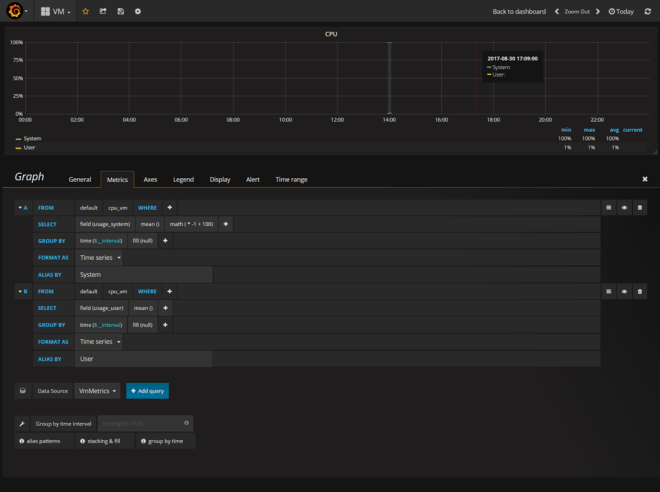The height and width of the screenshot is (492, 660).
Task: Open the Grafana logo main menu
Action: pos(14,11)
